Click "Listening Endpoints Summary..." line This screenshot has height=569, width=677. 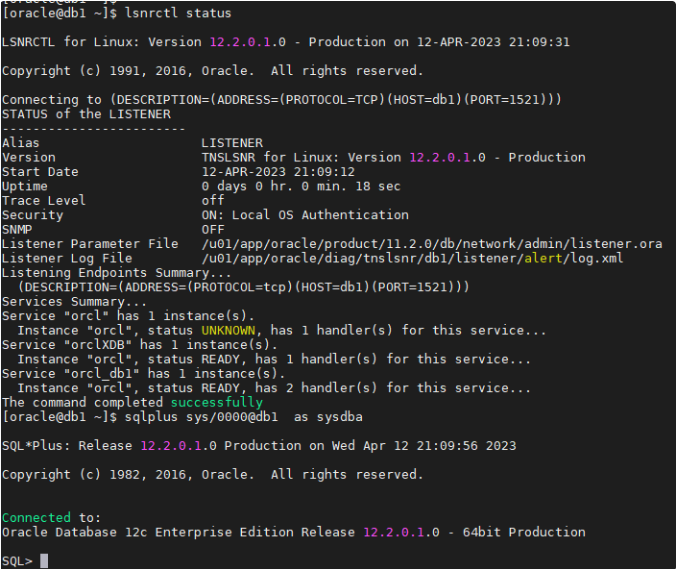pyautogui.click(x=117, y=273)
